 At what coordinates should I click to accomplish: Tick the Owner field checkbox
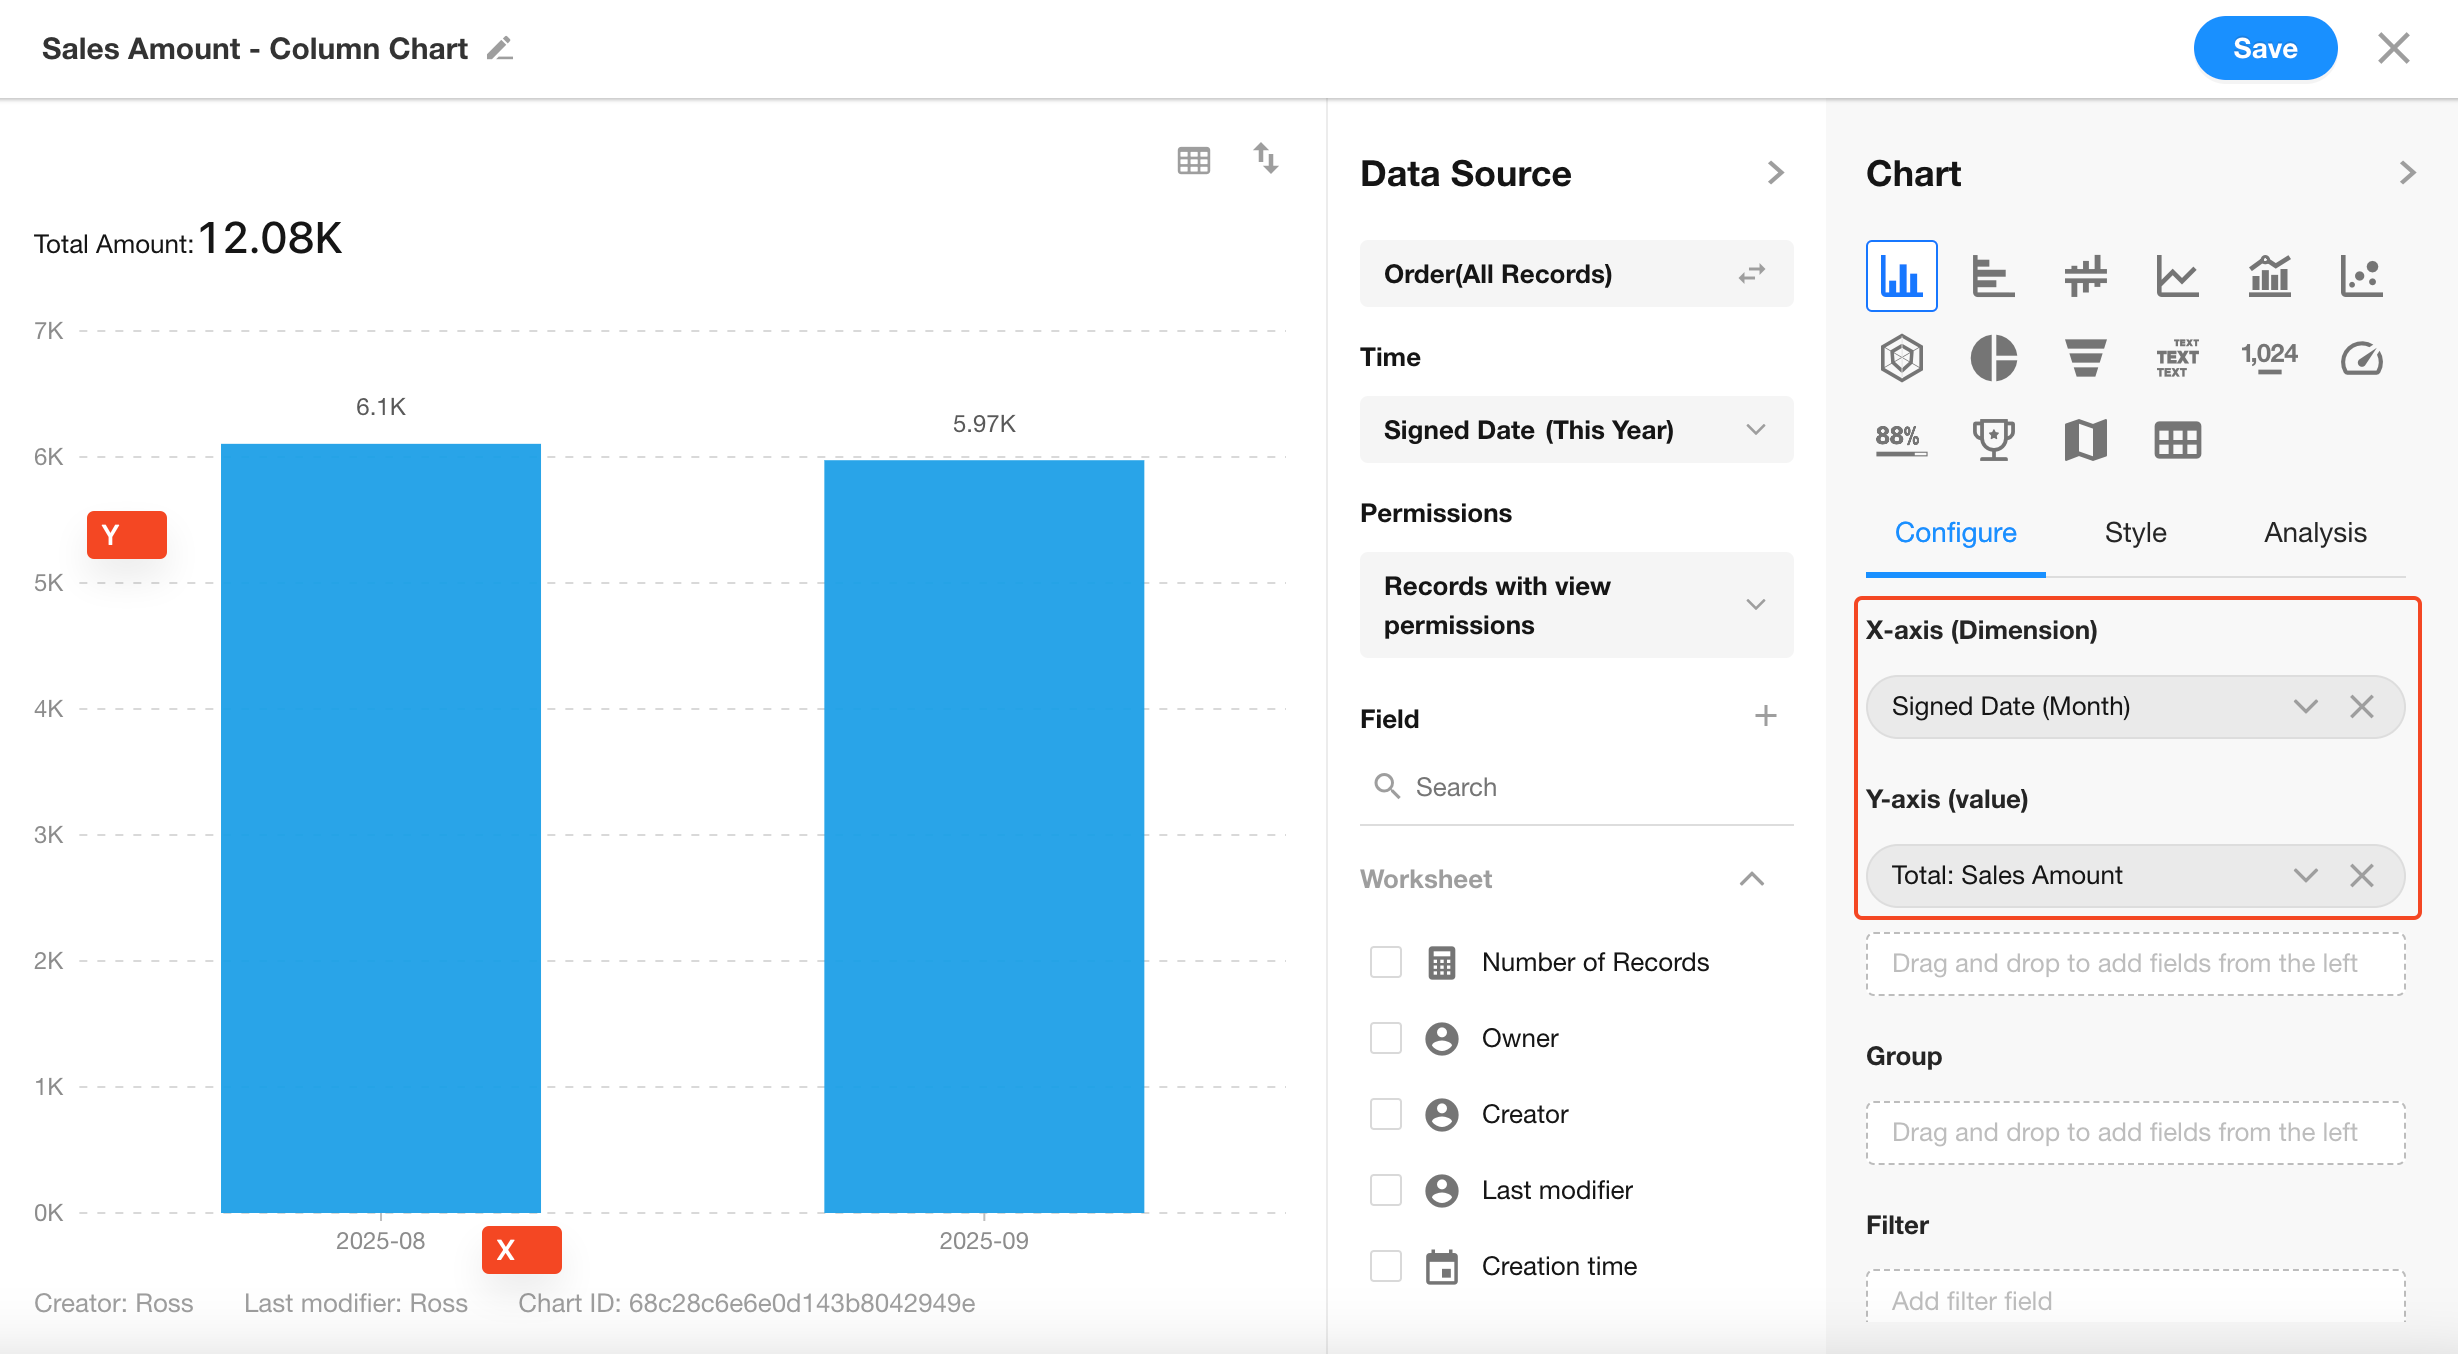1386,1038
